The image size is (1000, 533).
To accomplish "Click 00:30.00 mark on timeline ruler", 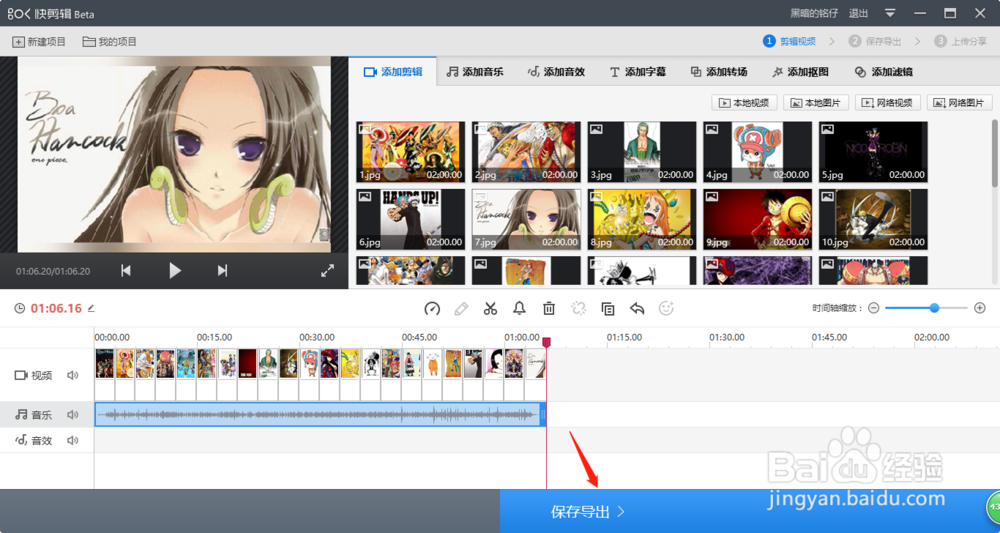I will (x=317, y=337).
